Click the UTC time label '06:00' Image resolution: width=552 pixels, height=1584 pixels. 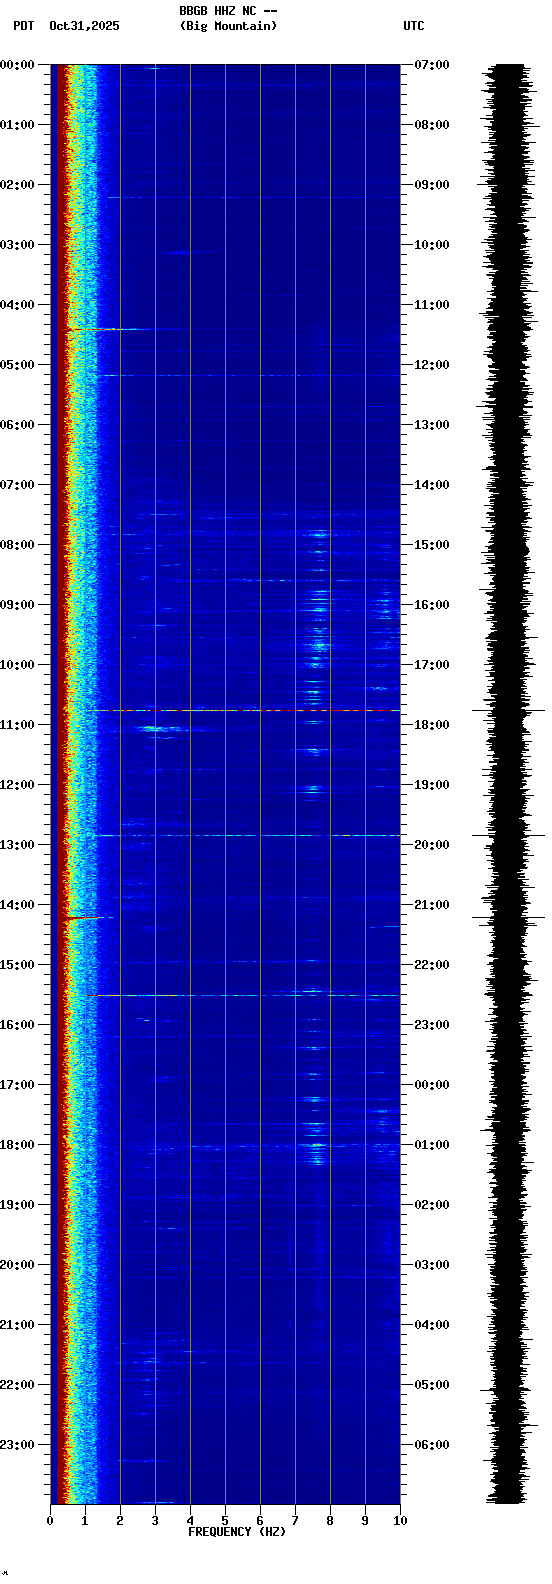(x=432, y=1445)
